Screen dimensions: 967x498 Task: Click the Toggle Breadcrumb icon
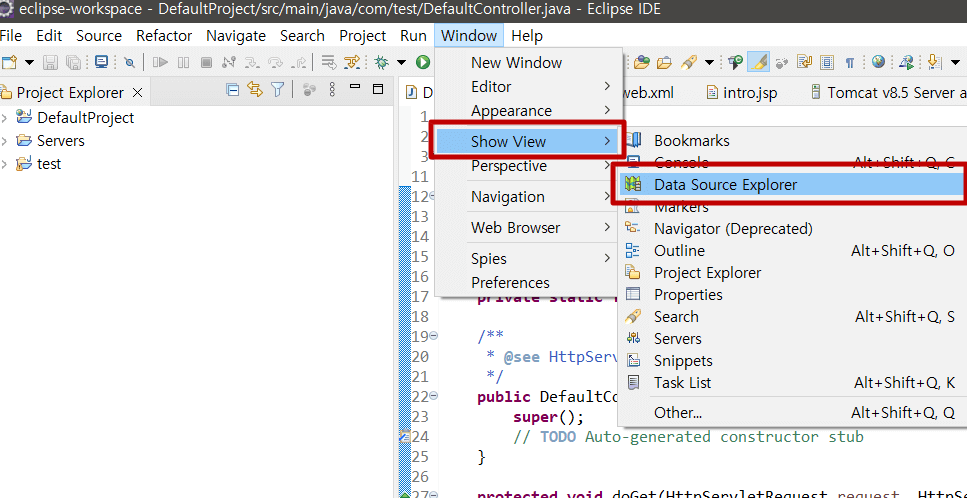[735, 62]
